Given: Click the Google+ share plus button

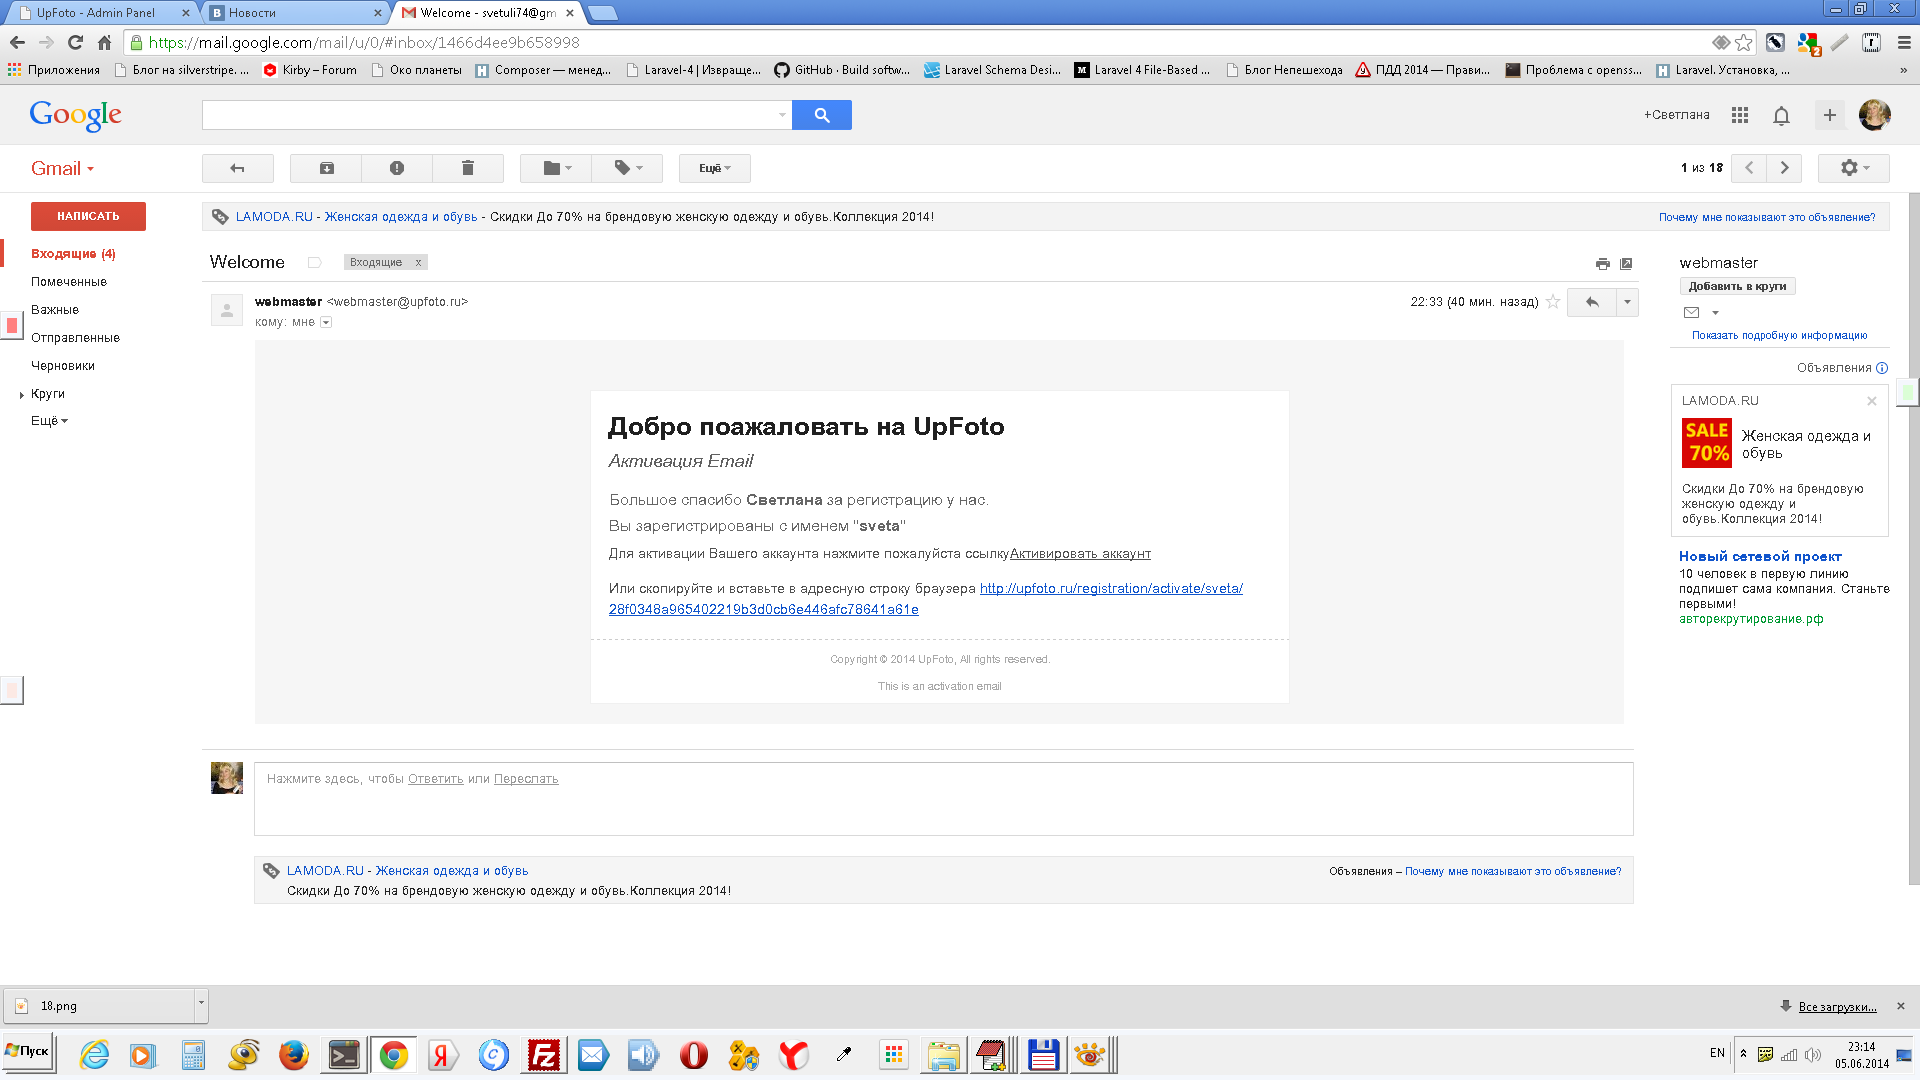Looking at the screenshot, I should 1829,115.
